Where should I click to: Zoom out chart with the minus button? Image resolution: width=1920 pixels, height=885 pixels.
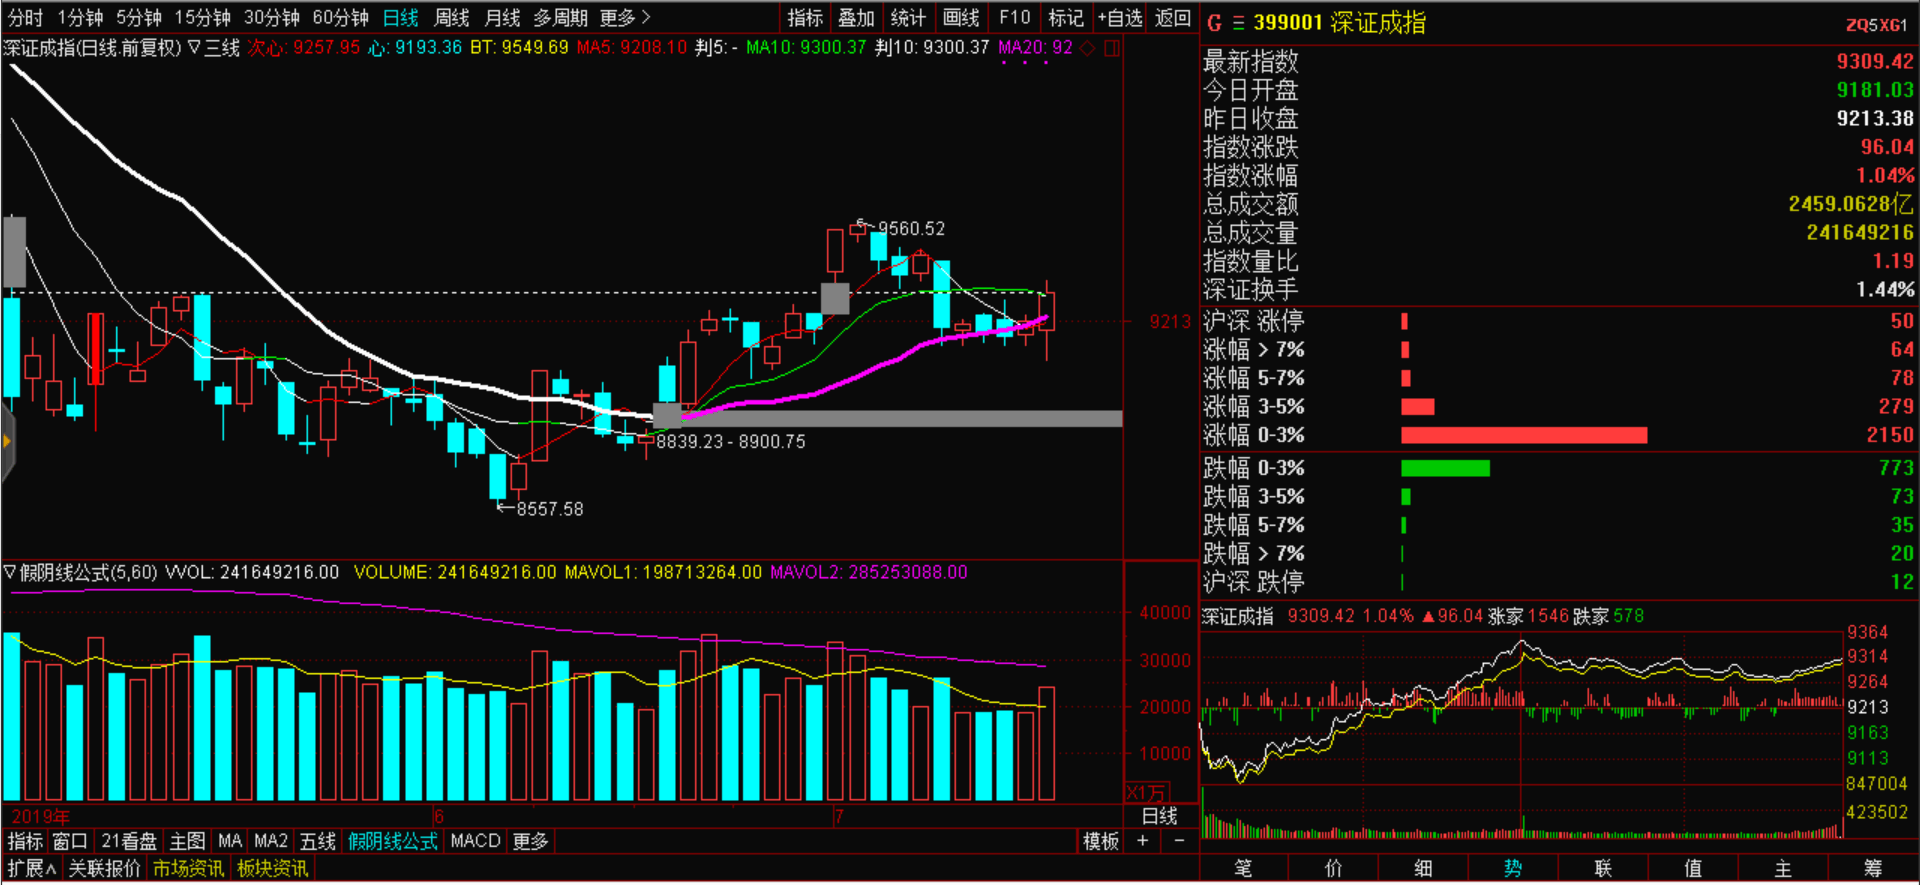click(1179, 841)
